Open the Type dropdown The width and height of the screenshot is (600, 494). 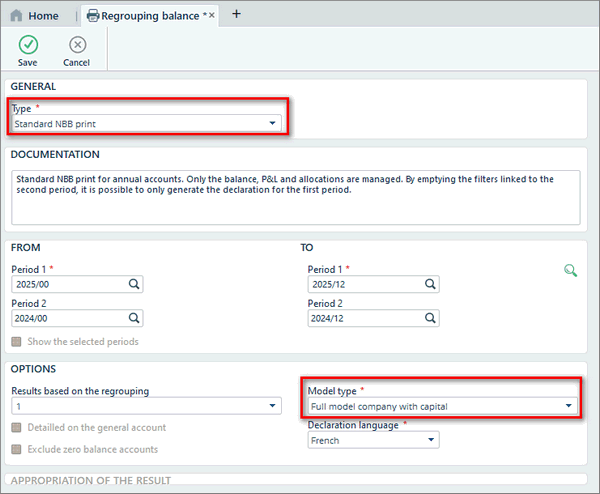tap(272, 124)
